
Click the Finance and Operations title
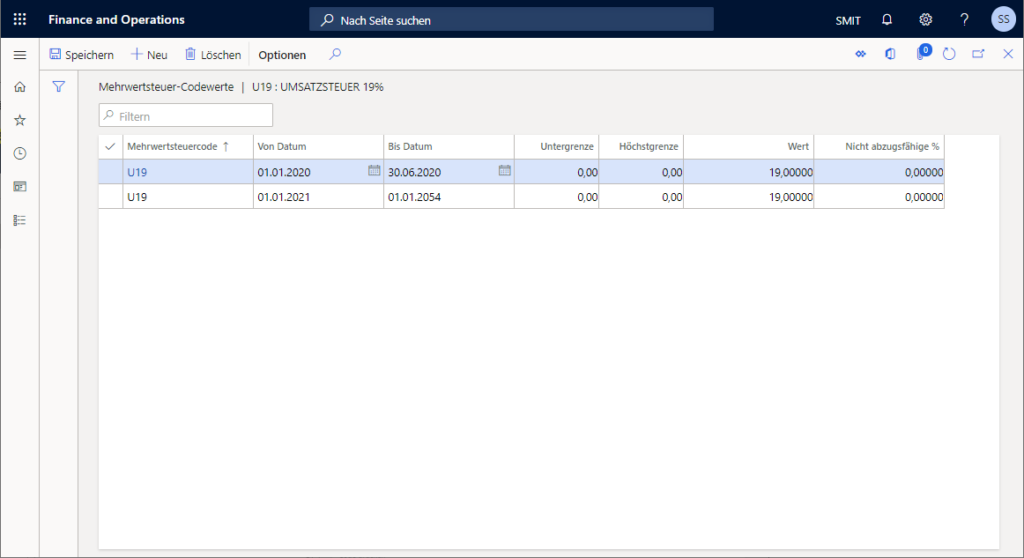tap(116, 20)
